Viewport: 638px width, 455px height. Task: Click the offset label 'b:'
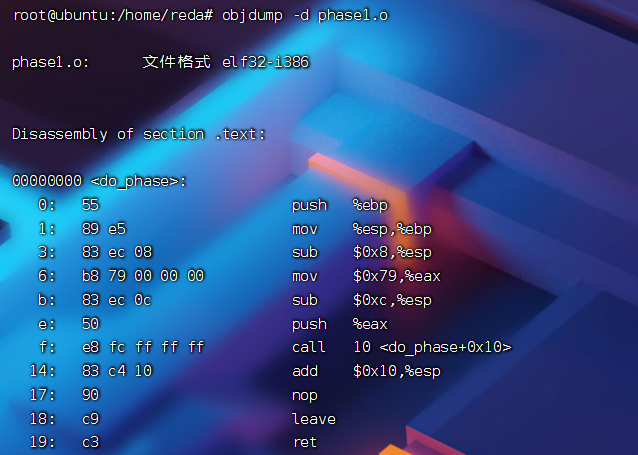click(47, 300)
